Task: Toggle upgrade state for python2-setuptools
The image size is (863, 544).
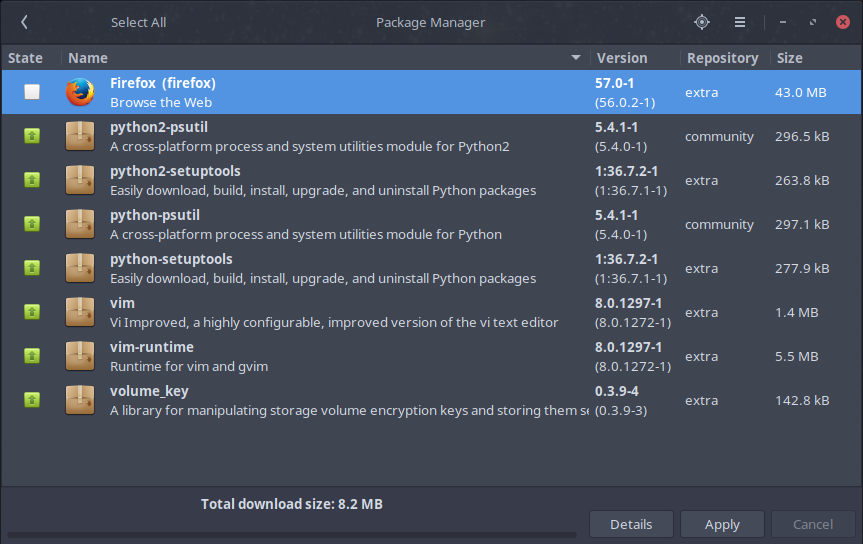Action: [32, 180]
